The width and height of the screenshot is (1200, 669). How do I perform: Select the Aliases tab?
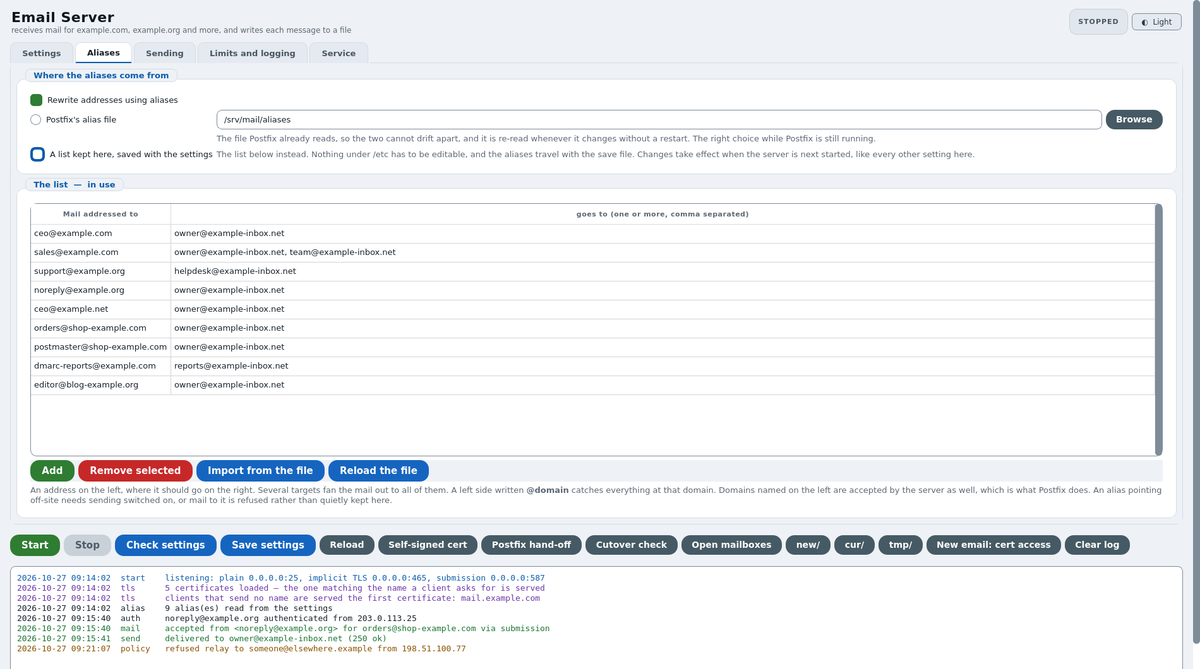click(103, 53)
